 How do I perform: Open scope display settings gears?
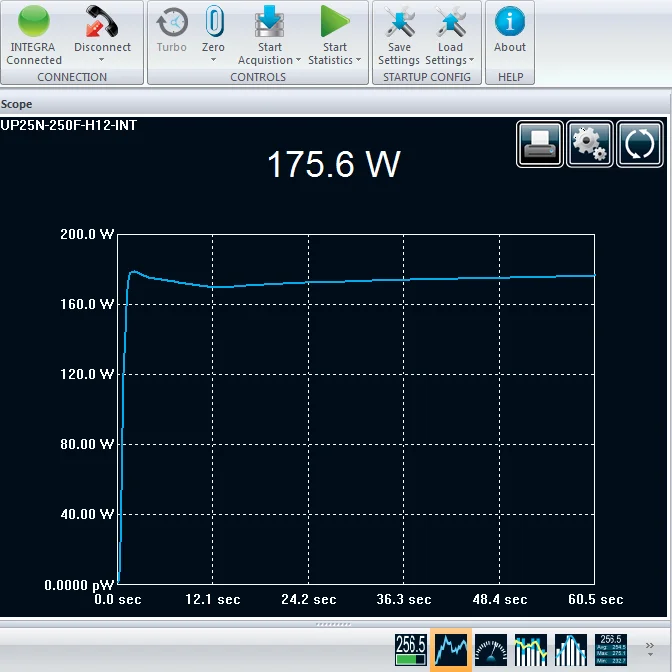[589, 144]
